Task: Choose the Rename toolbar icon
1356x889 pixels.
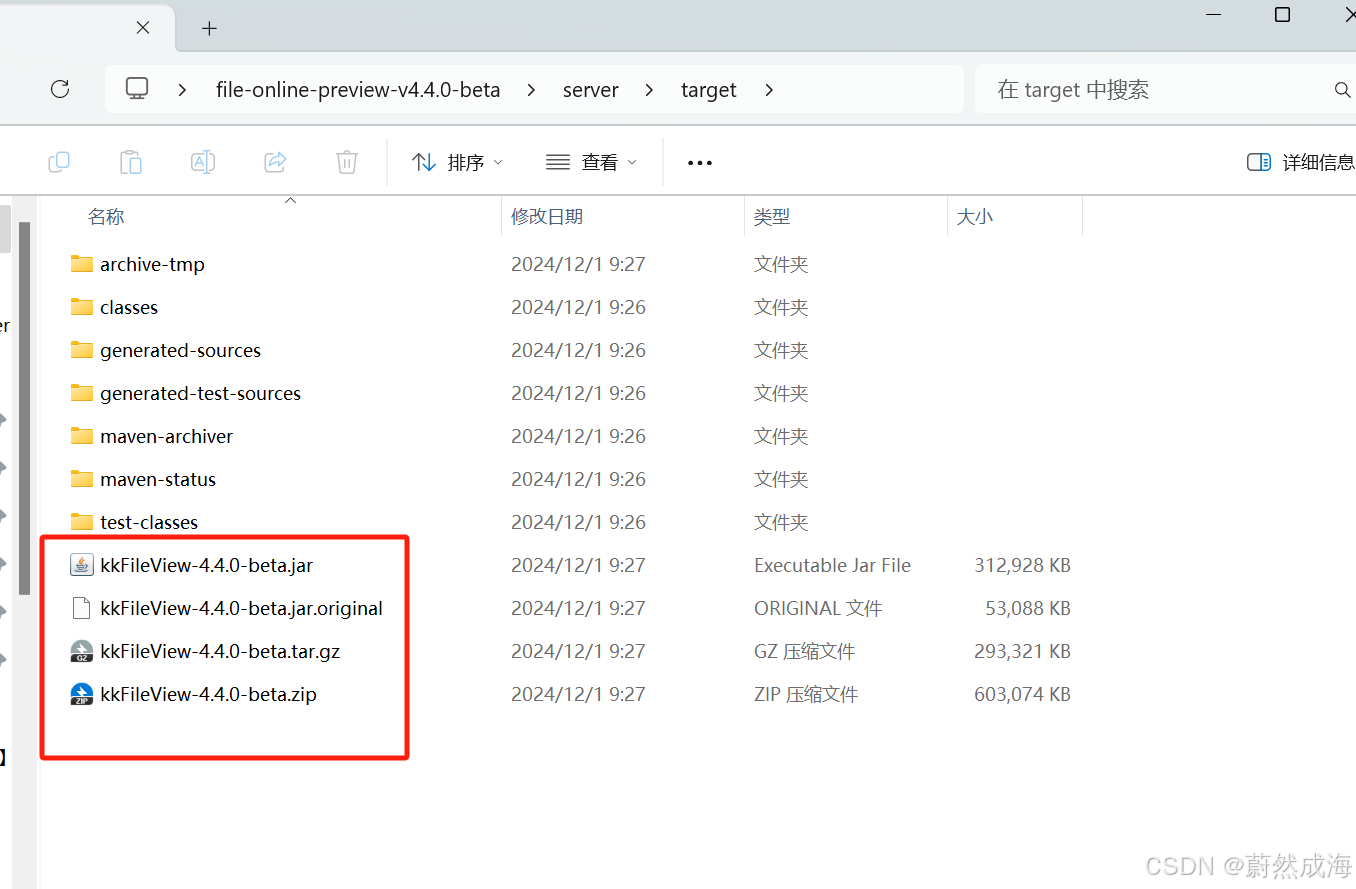Action: click(x=203, y=162)
